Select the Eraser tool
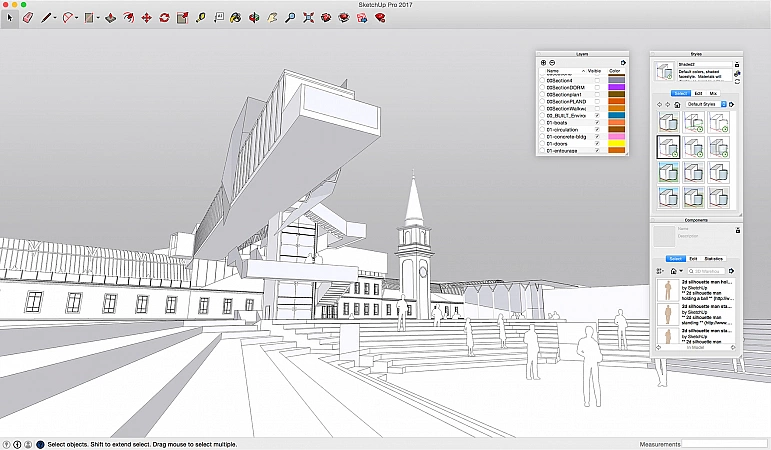This screenshot has width=771, height=450. point(27,17)
